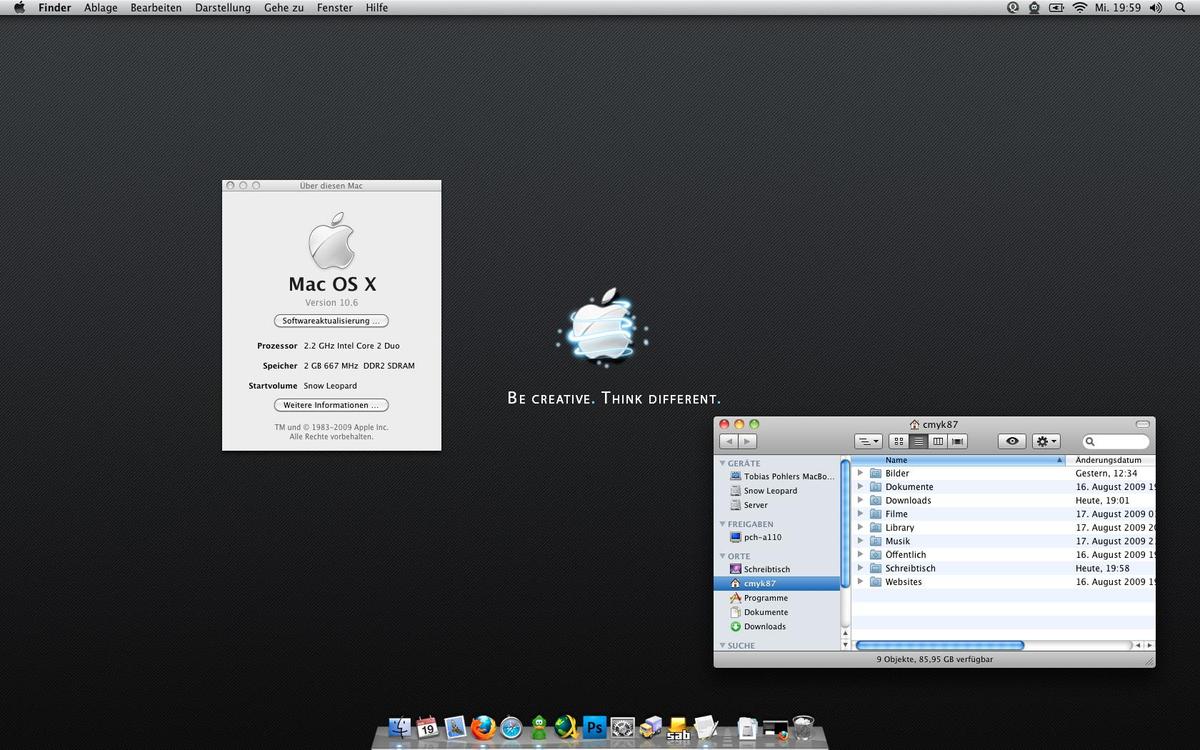
Task: Open the Apple menu
Action: [19, 7]
